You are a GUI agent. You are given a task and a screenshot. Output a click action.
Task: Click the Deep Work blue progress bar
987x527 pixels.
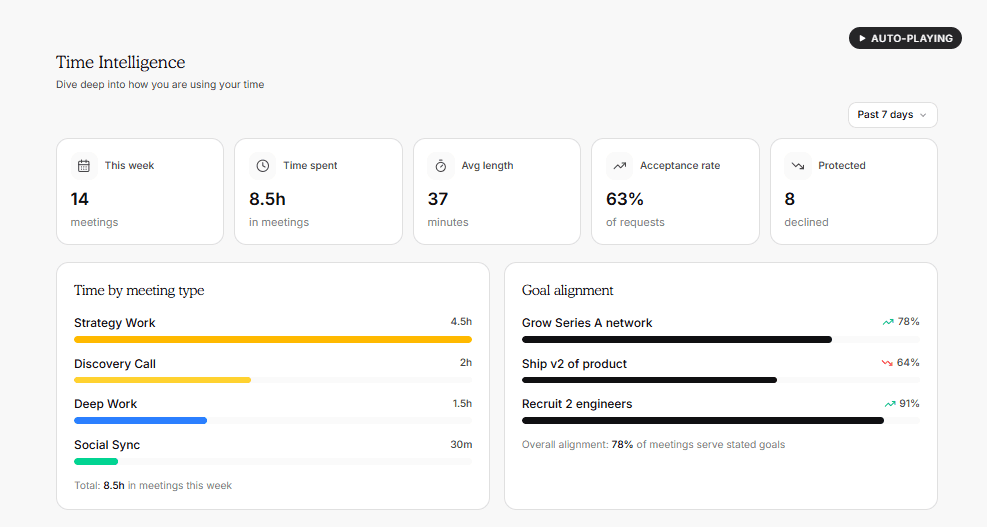tap(273, 421)
